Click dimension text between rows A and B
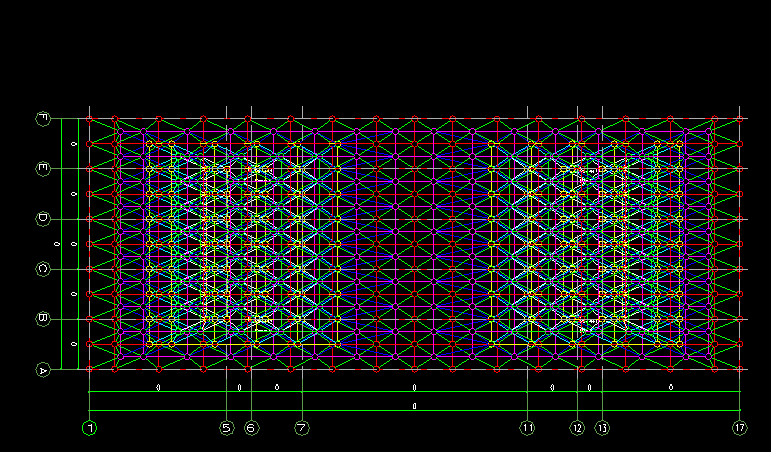This screenshot has width=771, height=452. 75,345
